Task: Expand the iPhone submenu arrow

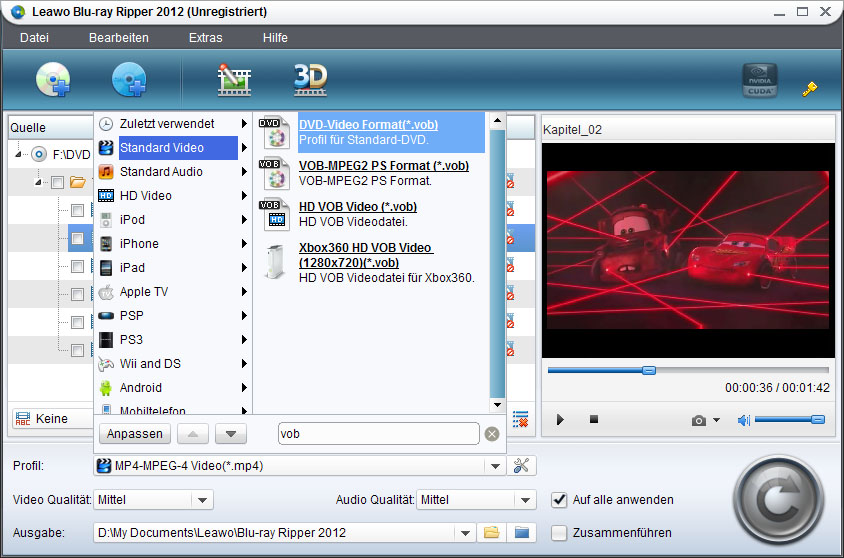Action: [x=244, y=244]
